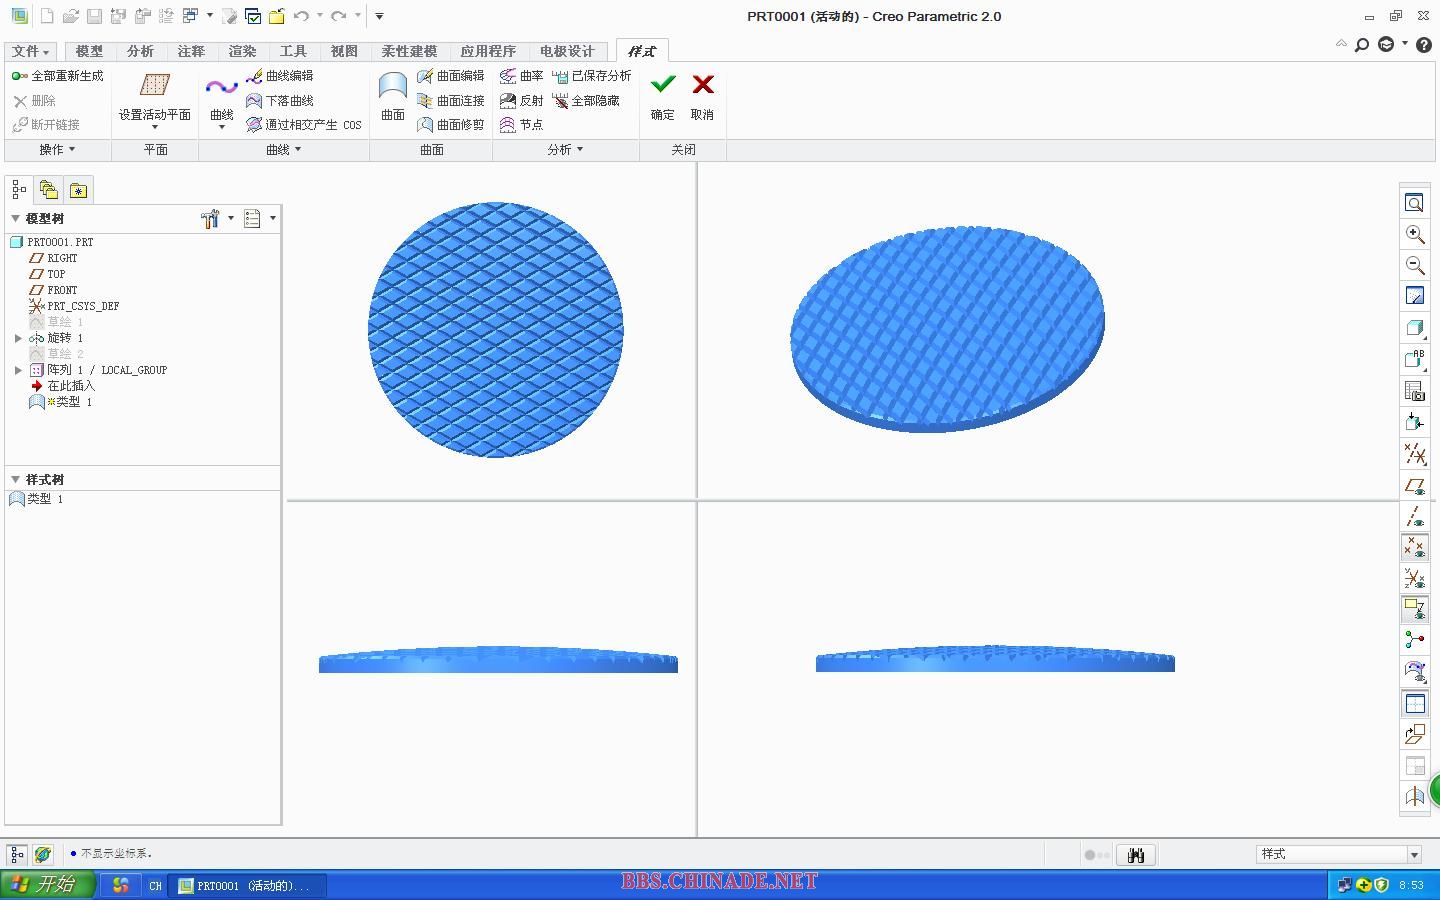Open the 样式 selection filter dropdown
The width and height of the screenshot is (1440, 900).
point(1414,855)
